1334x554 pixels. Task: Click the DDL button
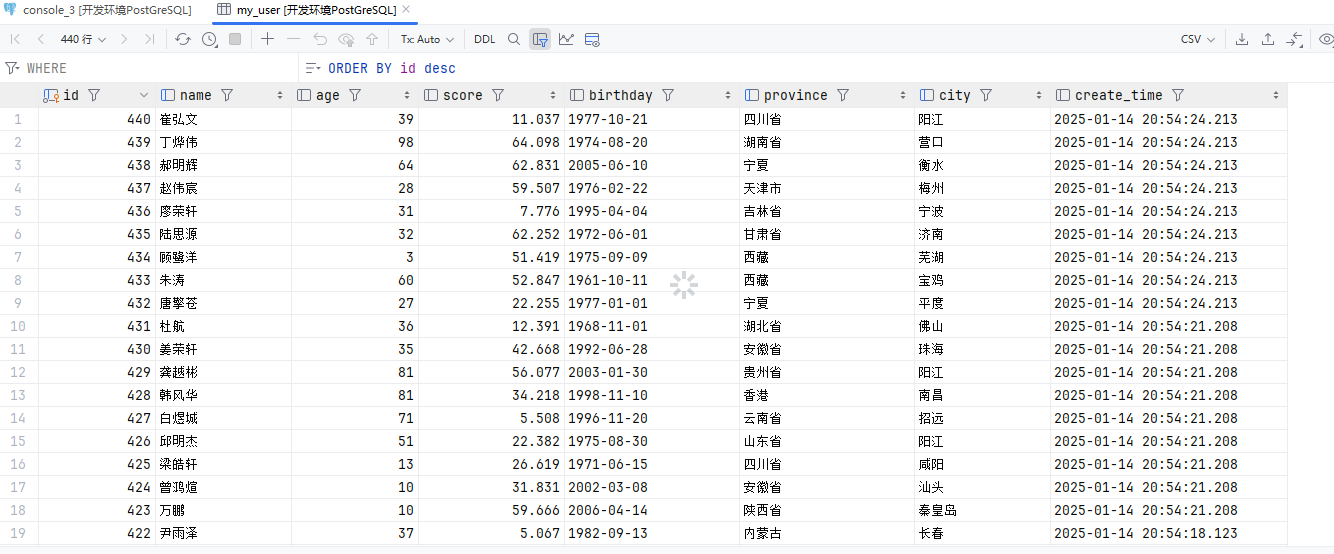point(484,39)
